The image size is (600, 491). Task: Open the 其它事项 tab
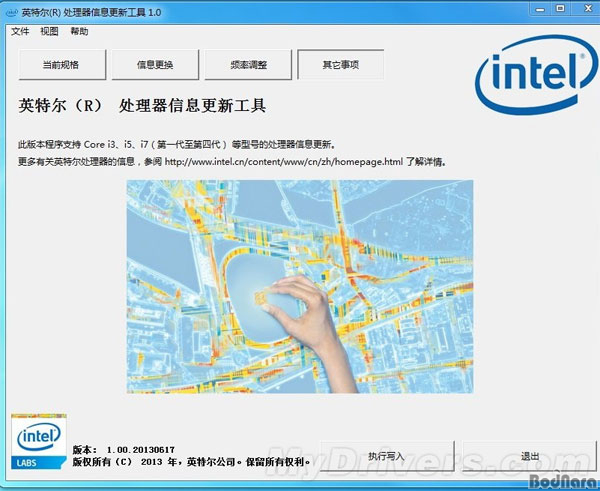pyautogui.click(x=340, y=65)
